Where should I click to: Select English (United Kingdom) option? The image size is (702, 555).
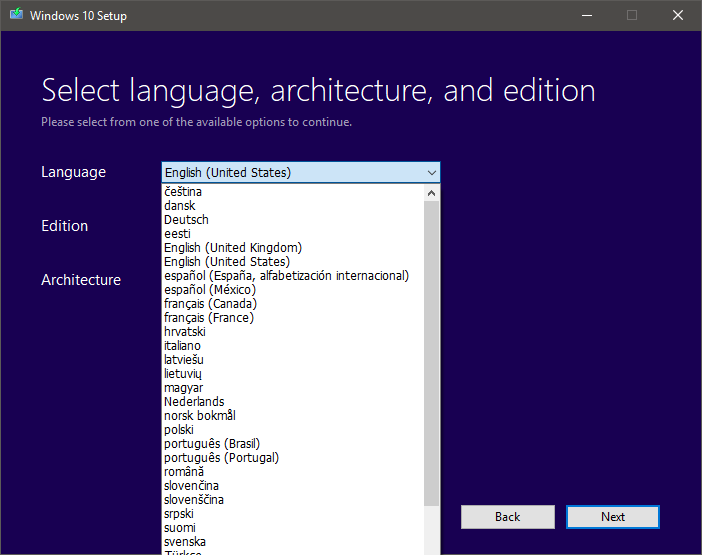[293, 248]
